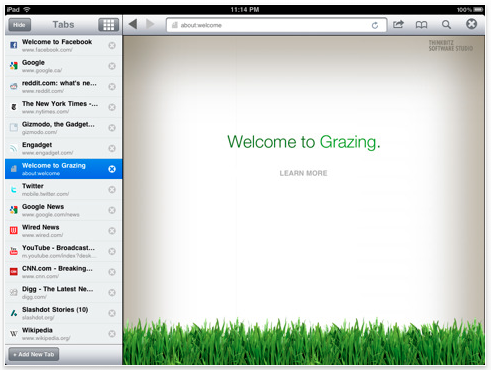The width and height of the screenshot is (491, 370).
Task: Click the Wired News red favicon
Action: pyautogui.click(x=14, y=230)
